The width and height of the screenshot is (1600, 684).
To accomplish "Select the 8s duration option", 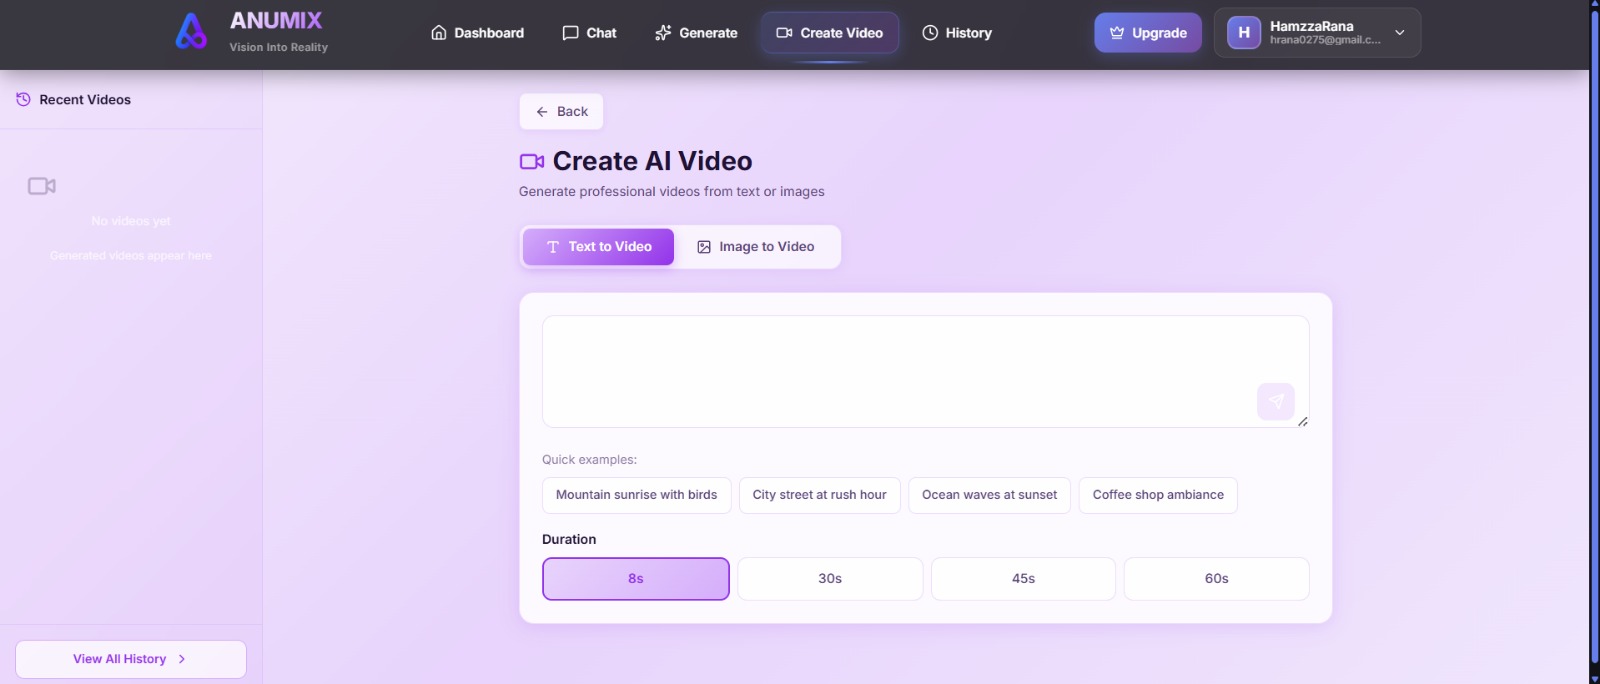I will click(635, 579).
